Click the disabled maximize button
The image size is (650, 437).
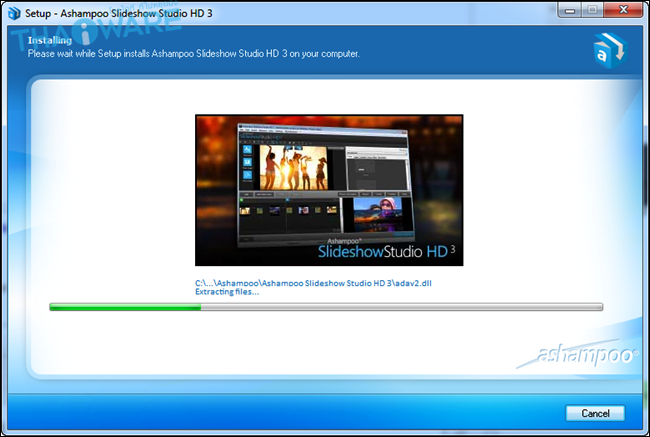592,10
